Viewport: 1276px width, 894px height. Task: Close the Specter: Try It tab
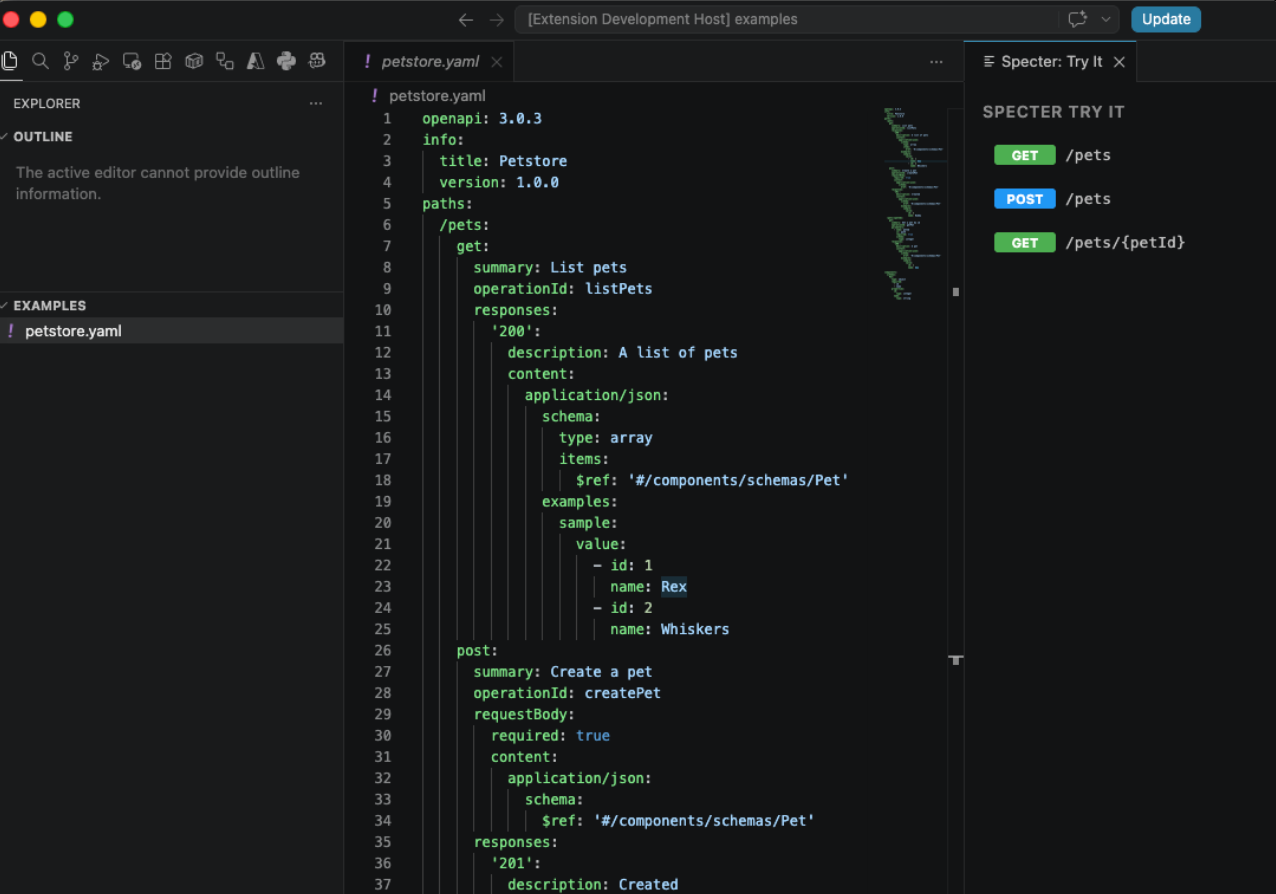coord(1119,62)
